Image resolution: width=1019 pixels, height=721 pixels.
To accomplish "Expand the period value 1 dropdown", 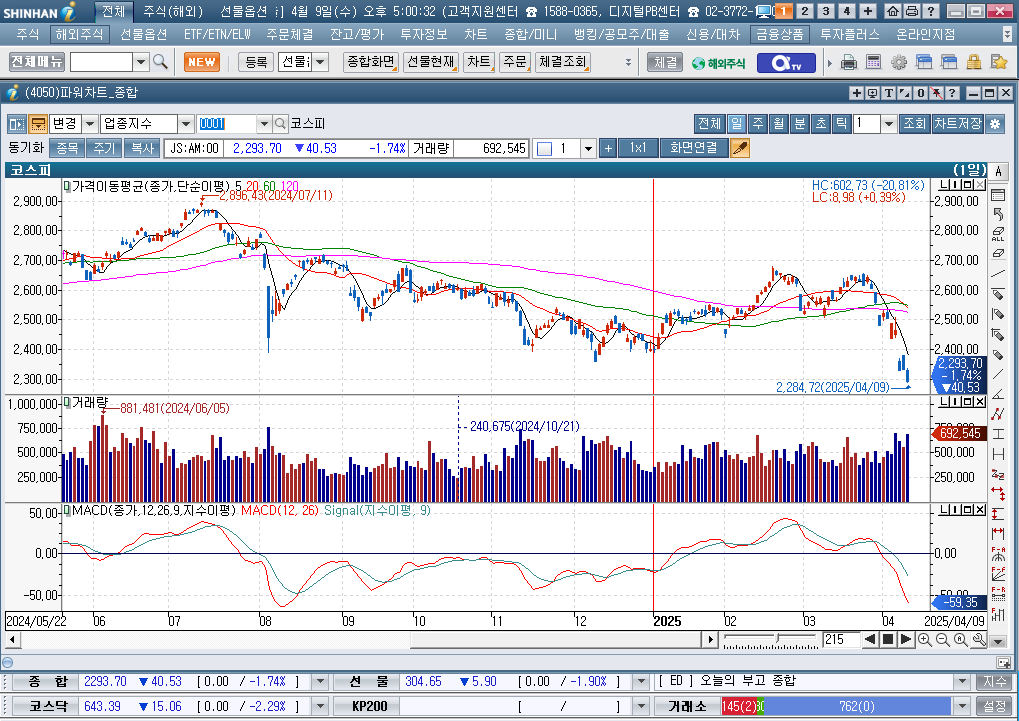I will 888,124.
